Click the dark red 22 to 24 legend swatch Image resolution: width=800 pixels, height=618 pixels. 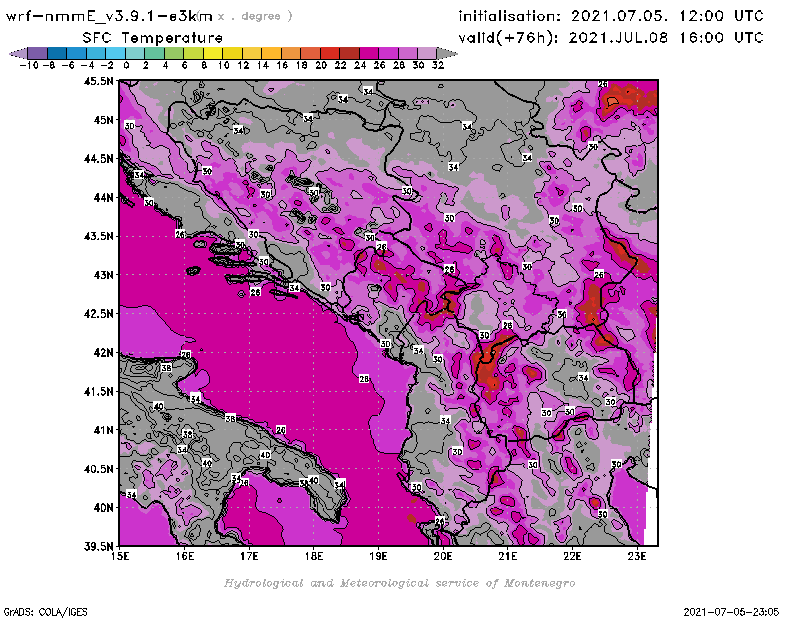click(349, 53)
